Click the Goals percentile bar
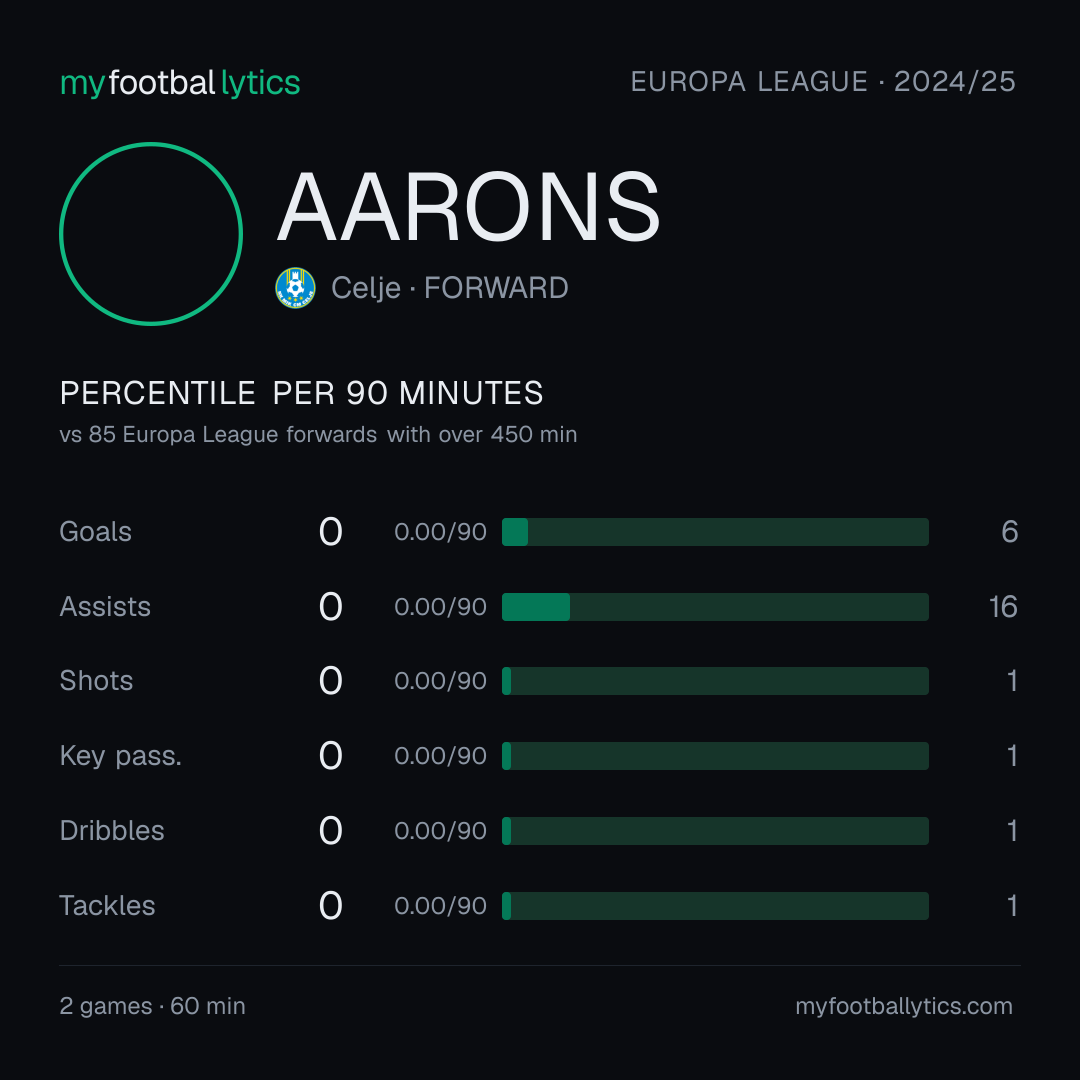Image resolution: width=1080 pixels, height=1080 pixels. pyautogui.click(x=715, y=532)
